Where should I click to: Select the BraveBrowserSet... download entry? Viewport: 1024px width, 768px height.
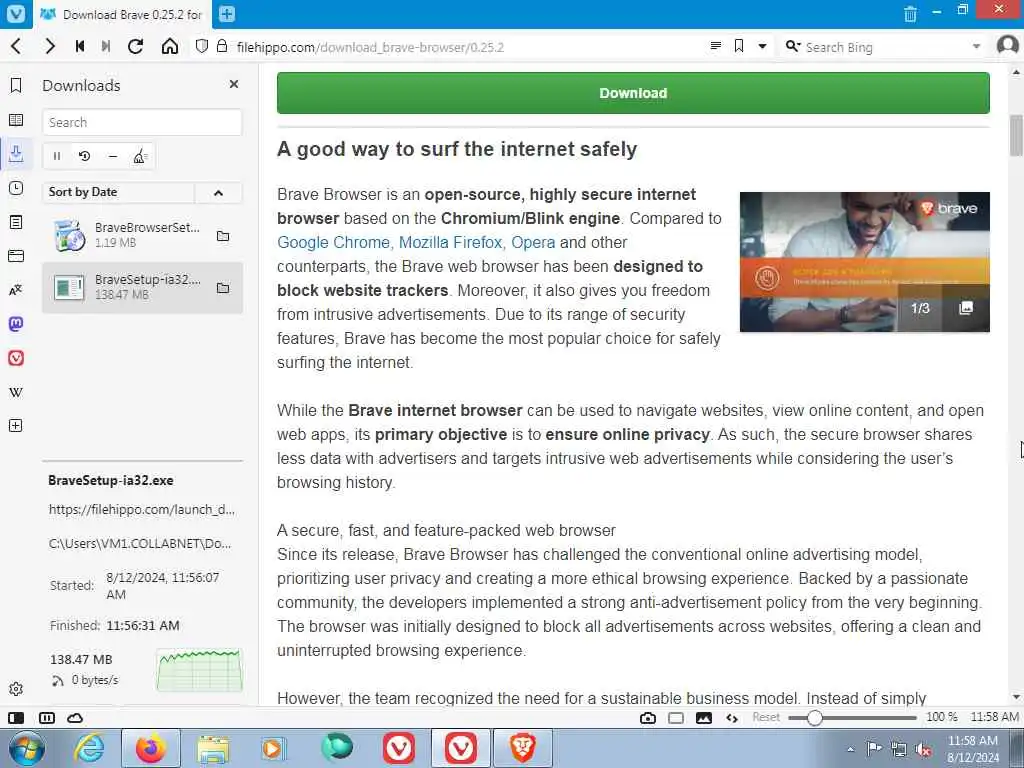[142, 235]
